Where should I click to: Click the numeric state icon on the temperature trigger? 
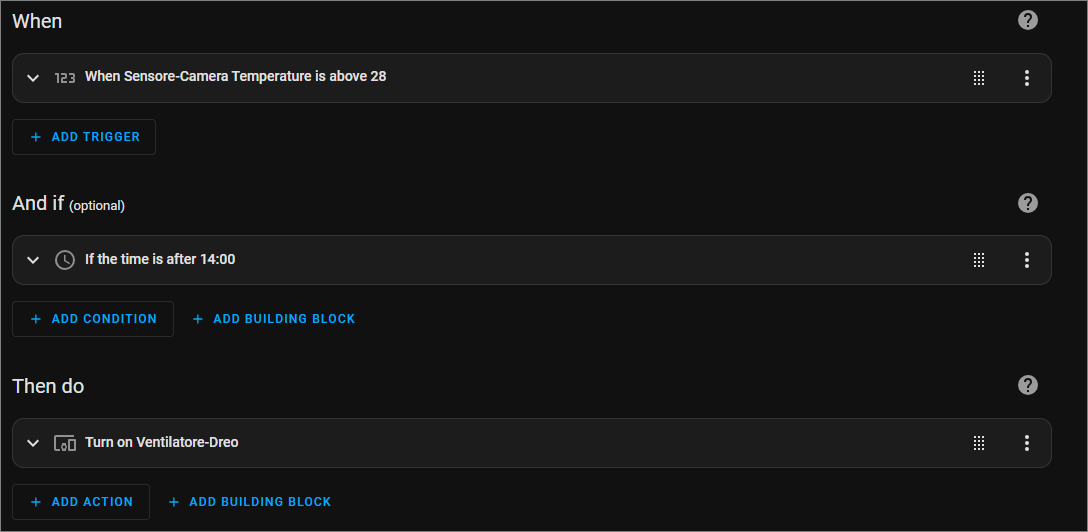tap(65, 78)
